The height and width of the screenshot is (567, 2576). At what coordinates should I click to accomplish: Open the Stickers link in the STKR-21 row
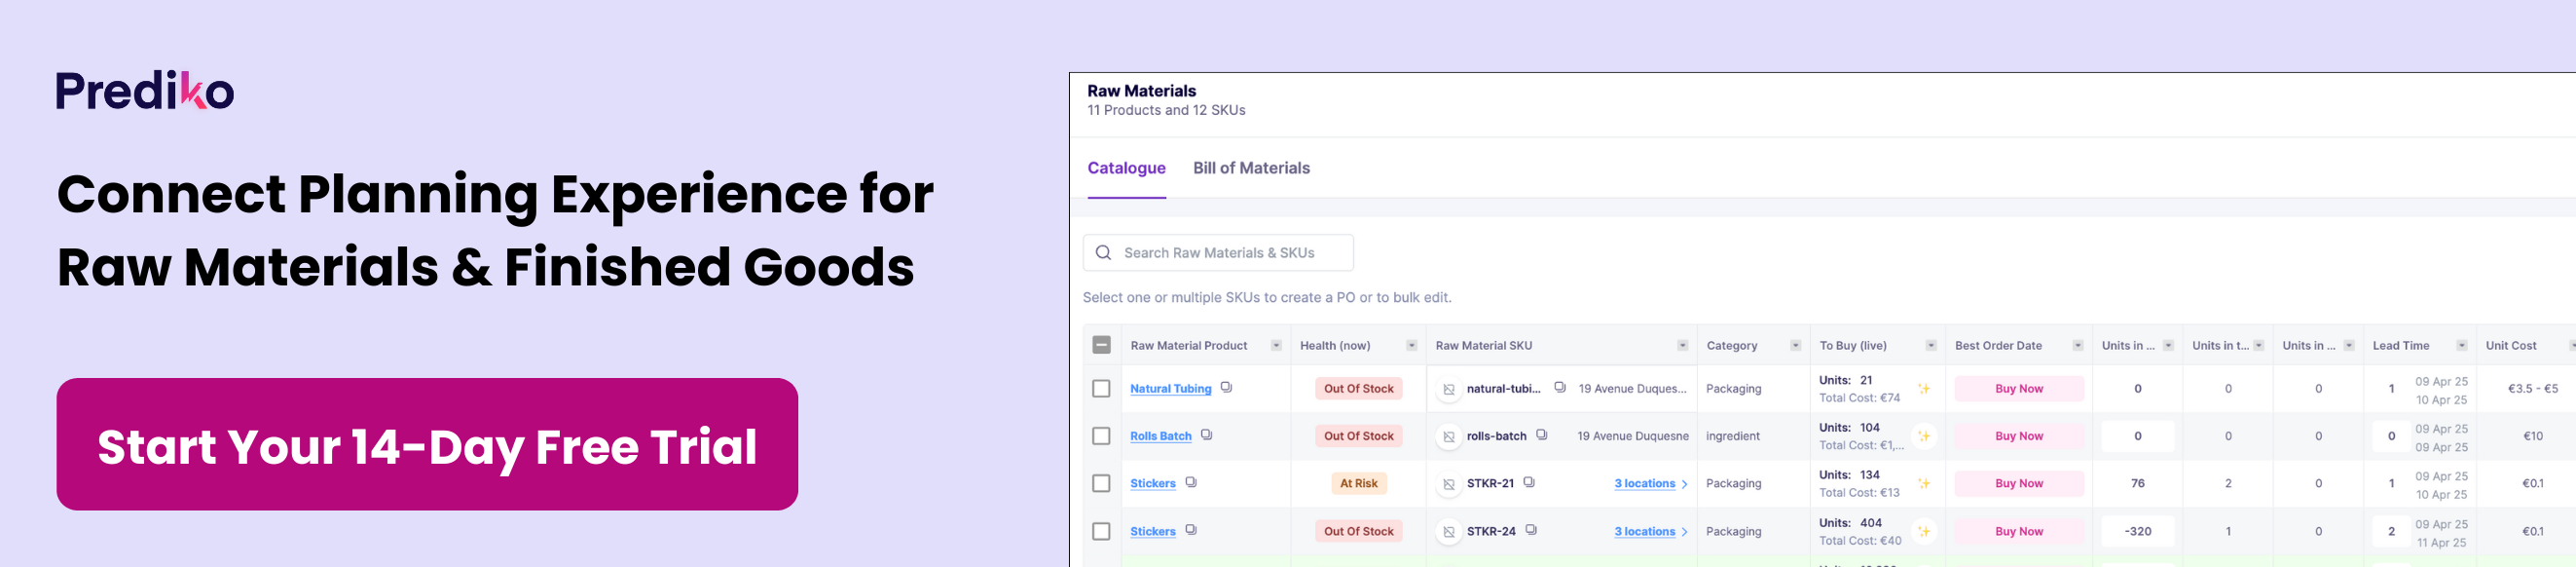pos(1152,483)
